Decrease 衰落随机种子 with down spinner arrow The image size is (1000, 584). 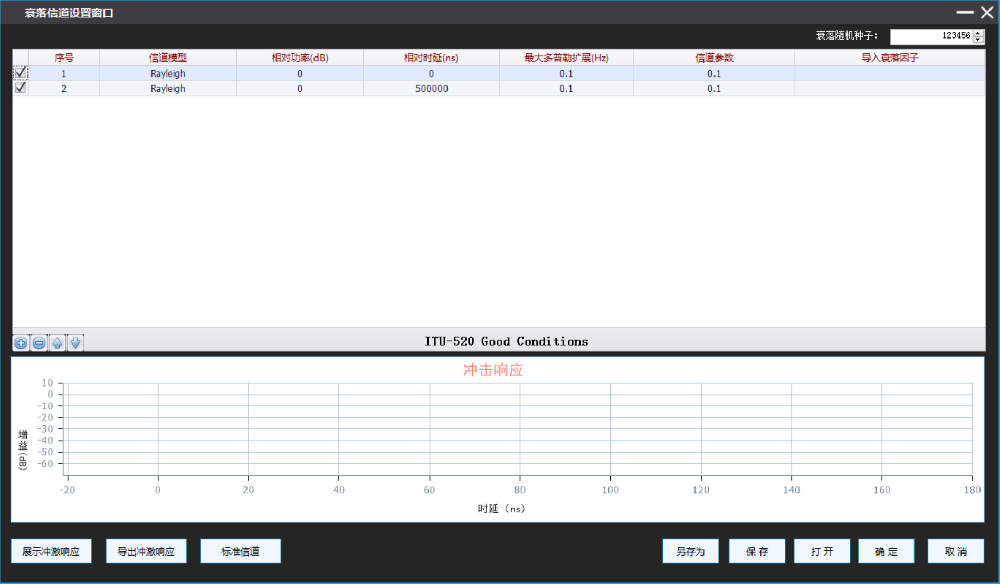[978, 39]
